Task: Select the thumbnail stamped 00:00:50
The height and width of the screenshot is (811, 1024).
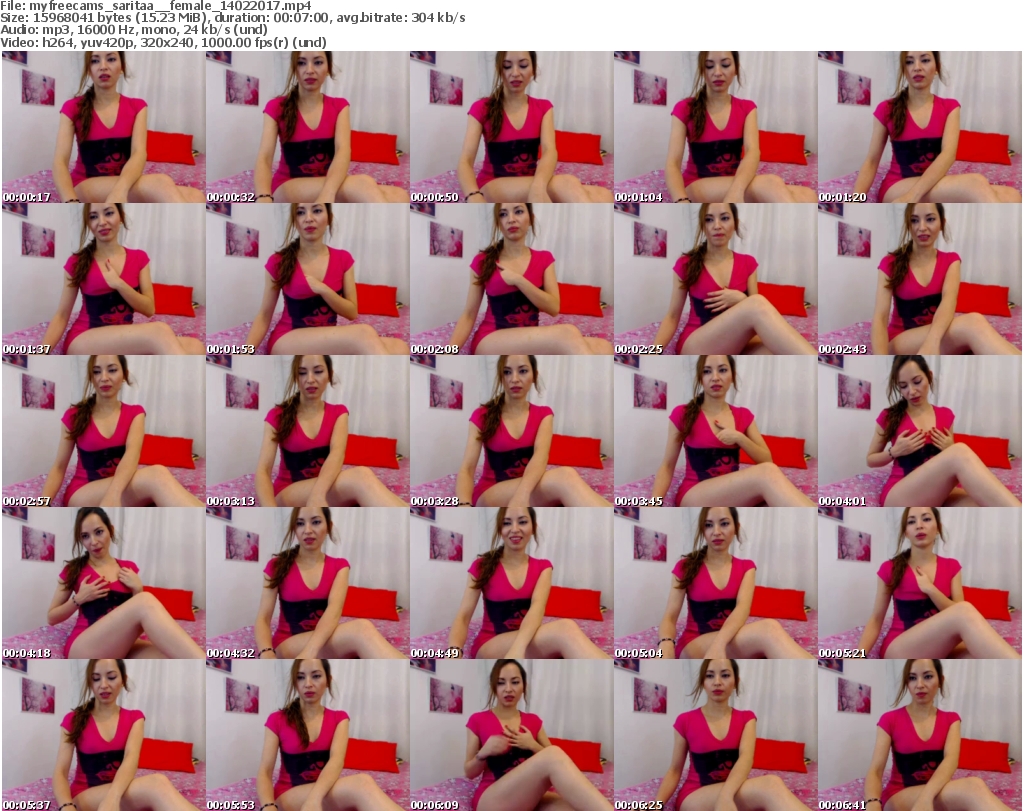Action: pos(511,127)
